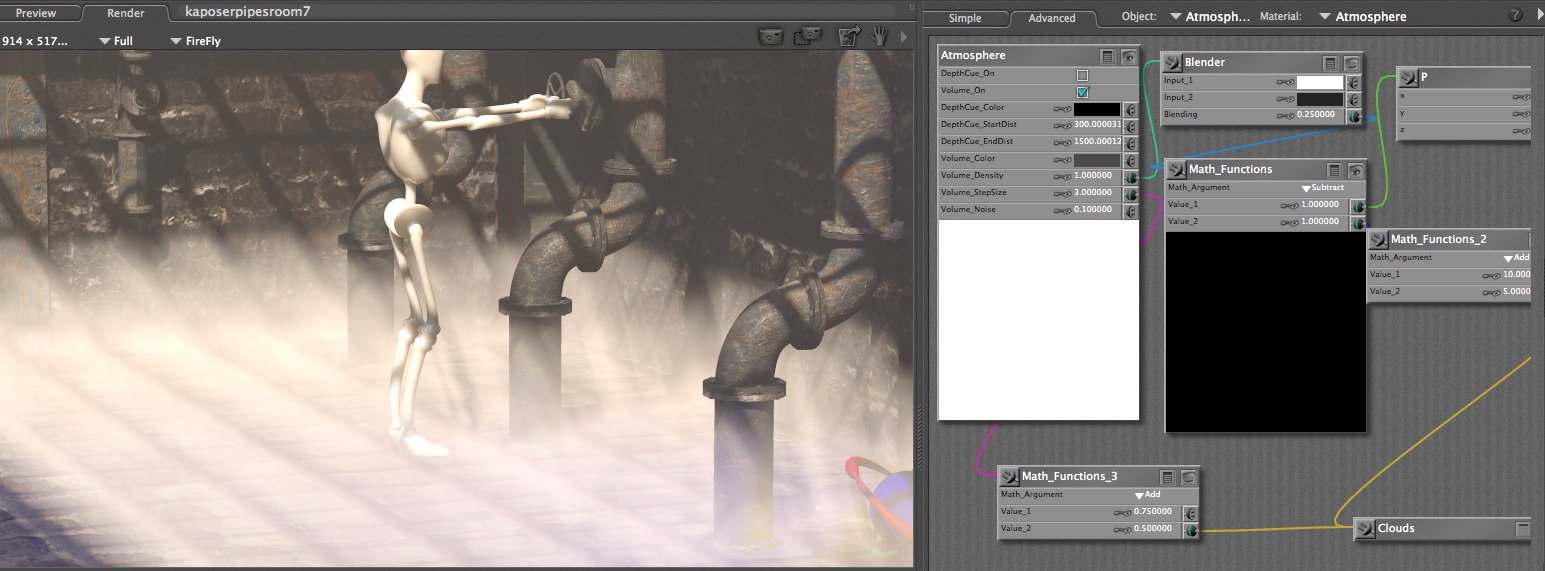The image size is (1545, 571).
Task: Open the Full render size dropdown
Action: (x=116, y=41)
